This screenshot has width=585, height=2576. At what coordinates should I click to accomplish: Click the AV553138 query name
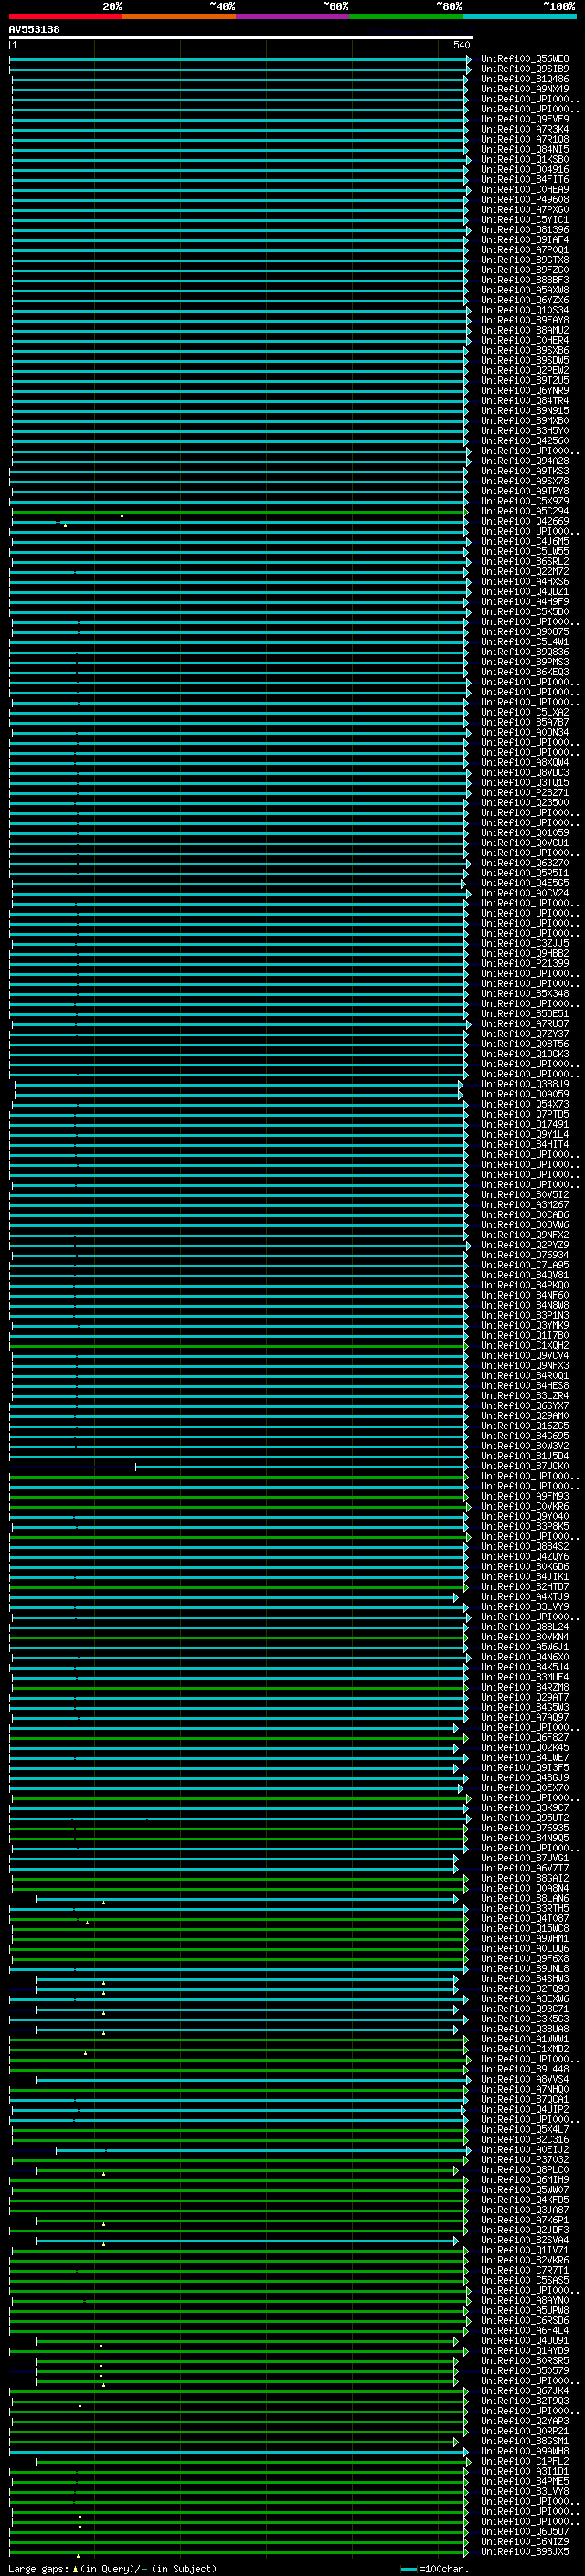click(34, 30)
